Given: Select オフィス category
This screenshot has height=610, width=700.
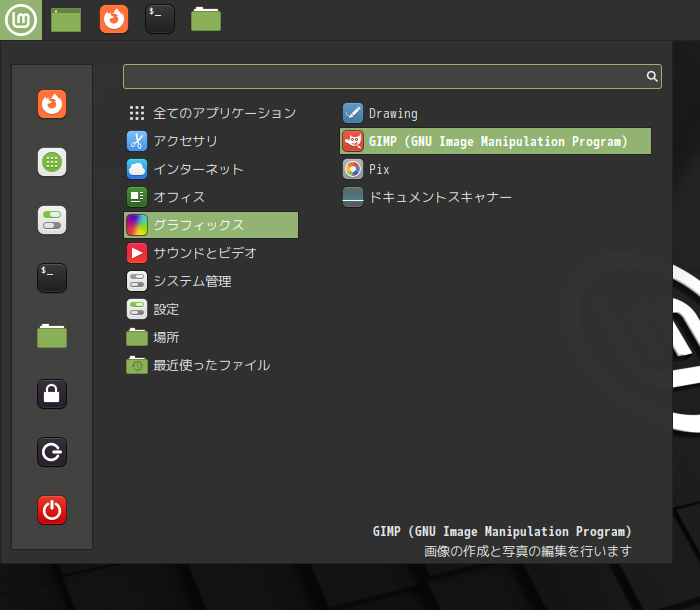Looking at the screenshot, I should (211, 197).
